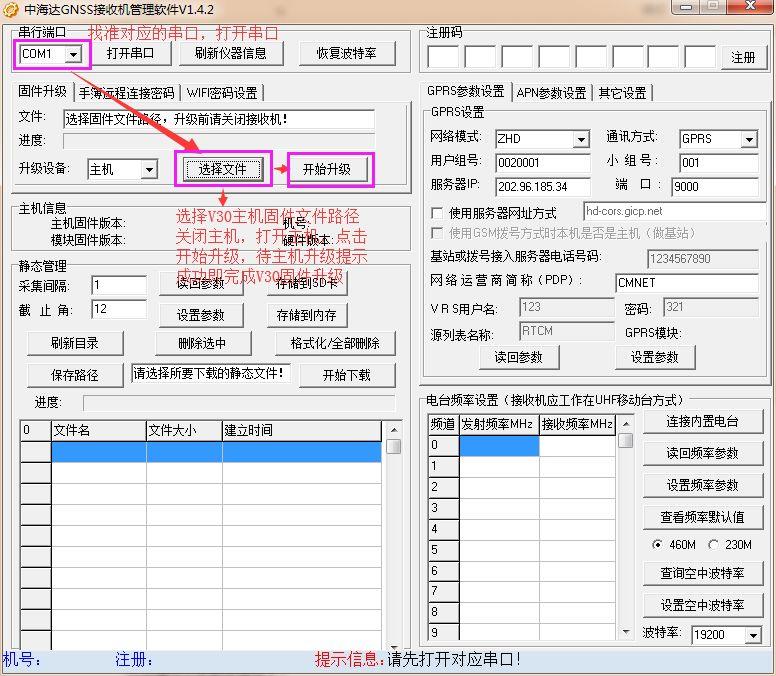Screen dimensions: 776x676
Task: Click the hd-cors.gicp.net address field
Action: (675, 211)
